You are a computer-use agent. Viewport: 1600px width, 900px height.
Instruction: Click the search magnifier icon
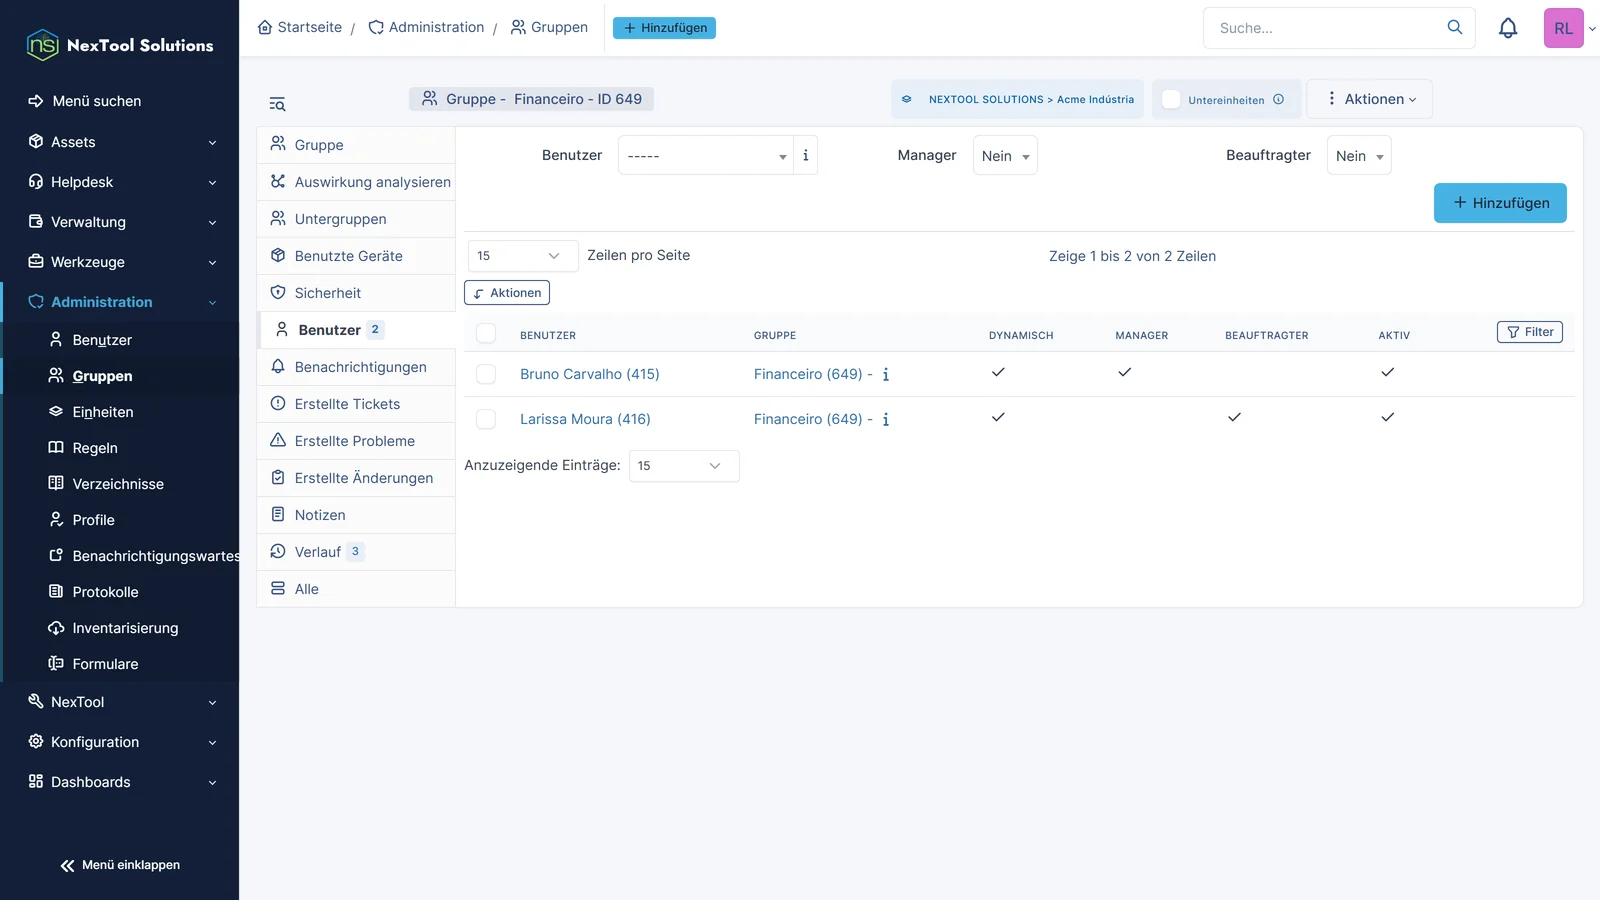[1455, 27]
